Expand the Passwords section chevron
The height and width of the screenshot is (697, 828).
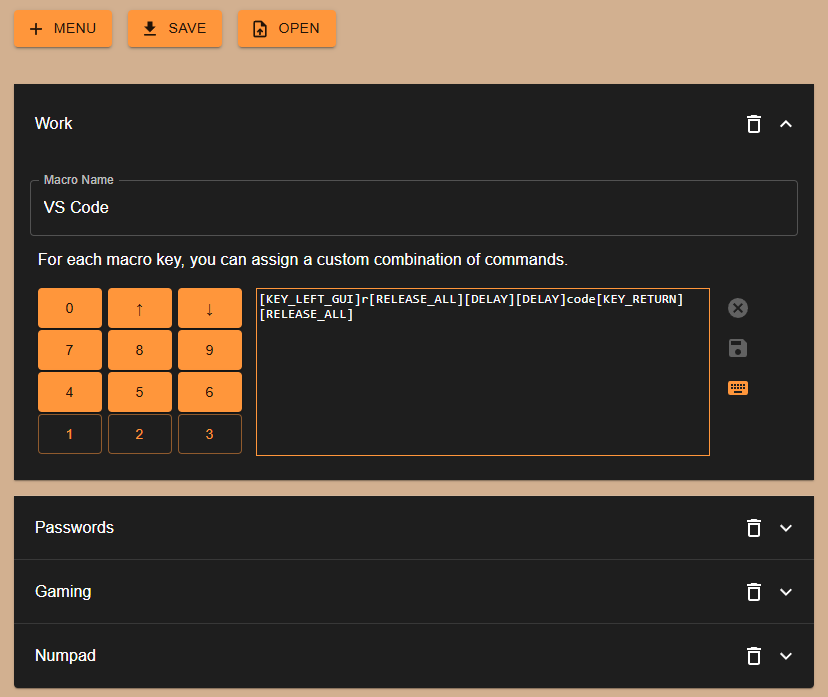click(786, 528)
